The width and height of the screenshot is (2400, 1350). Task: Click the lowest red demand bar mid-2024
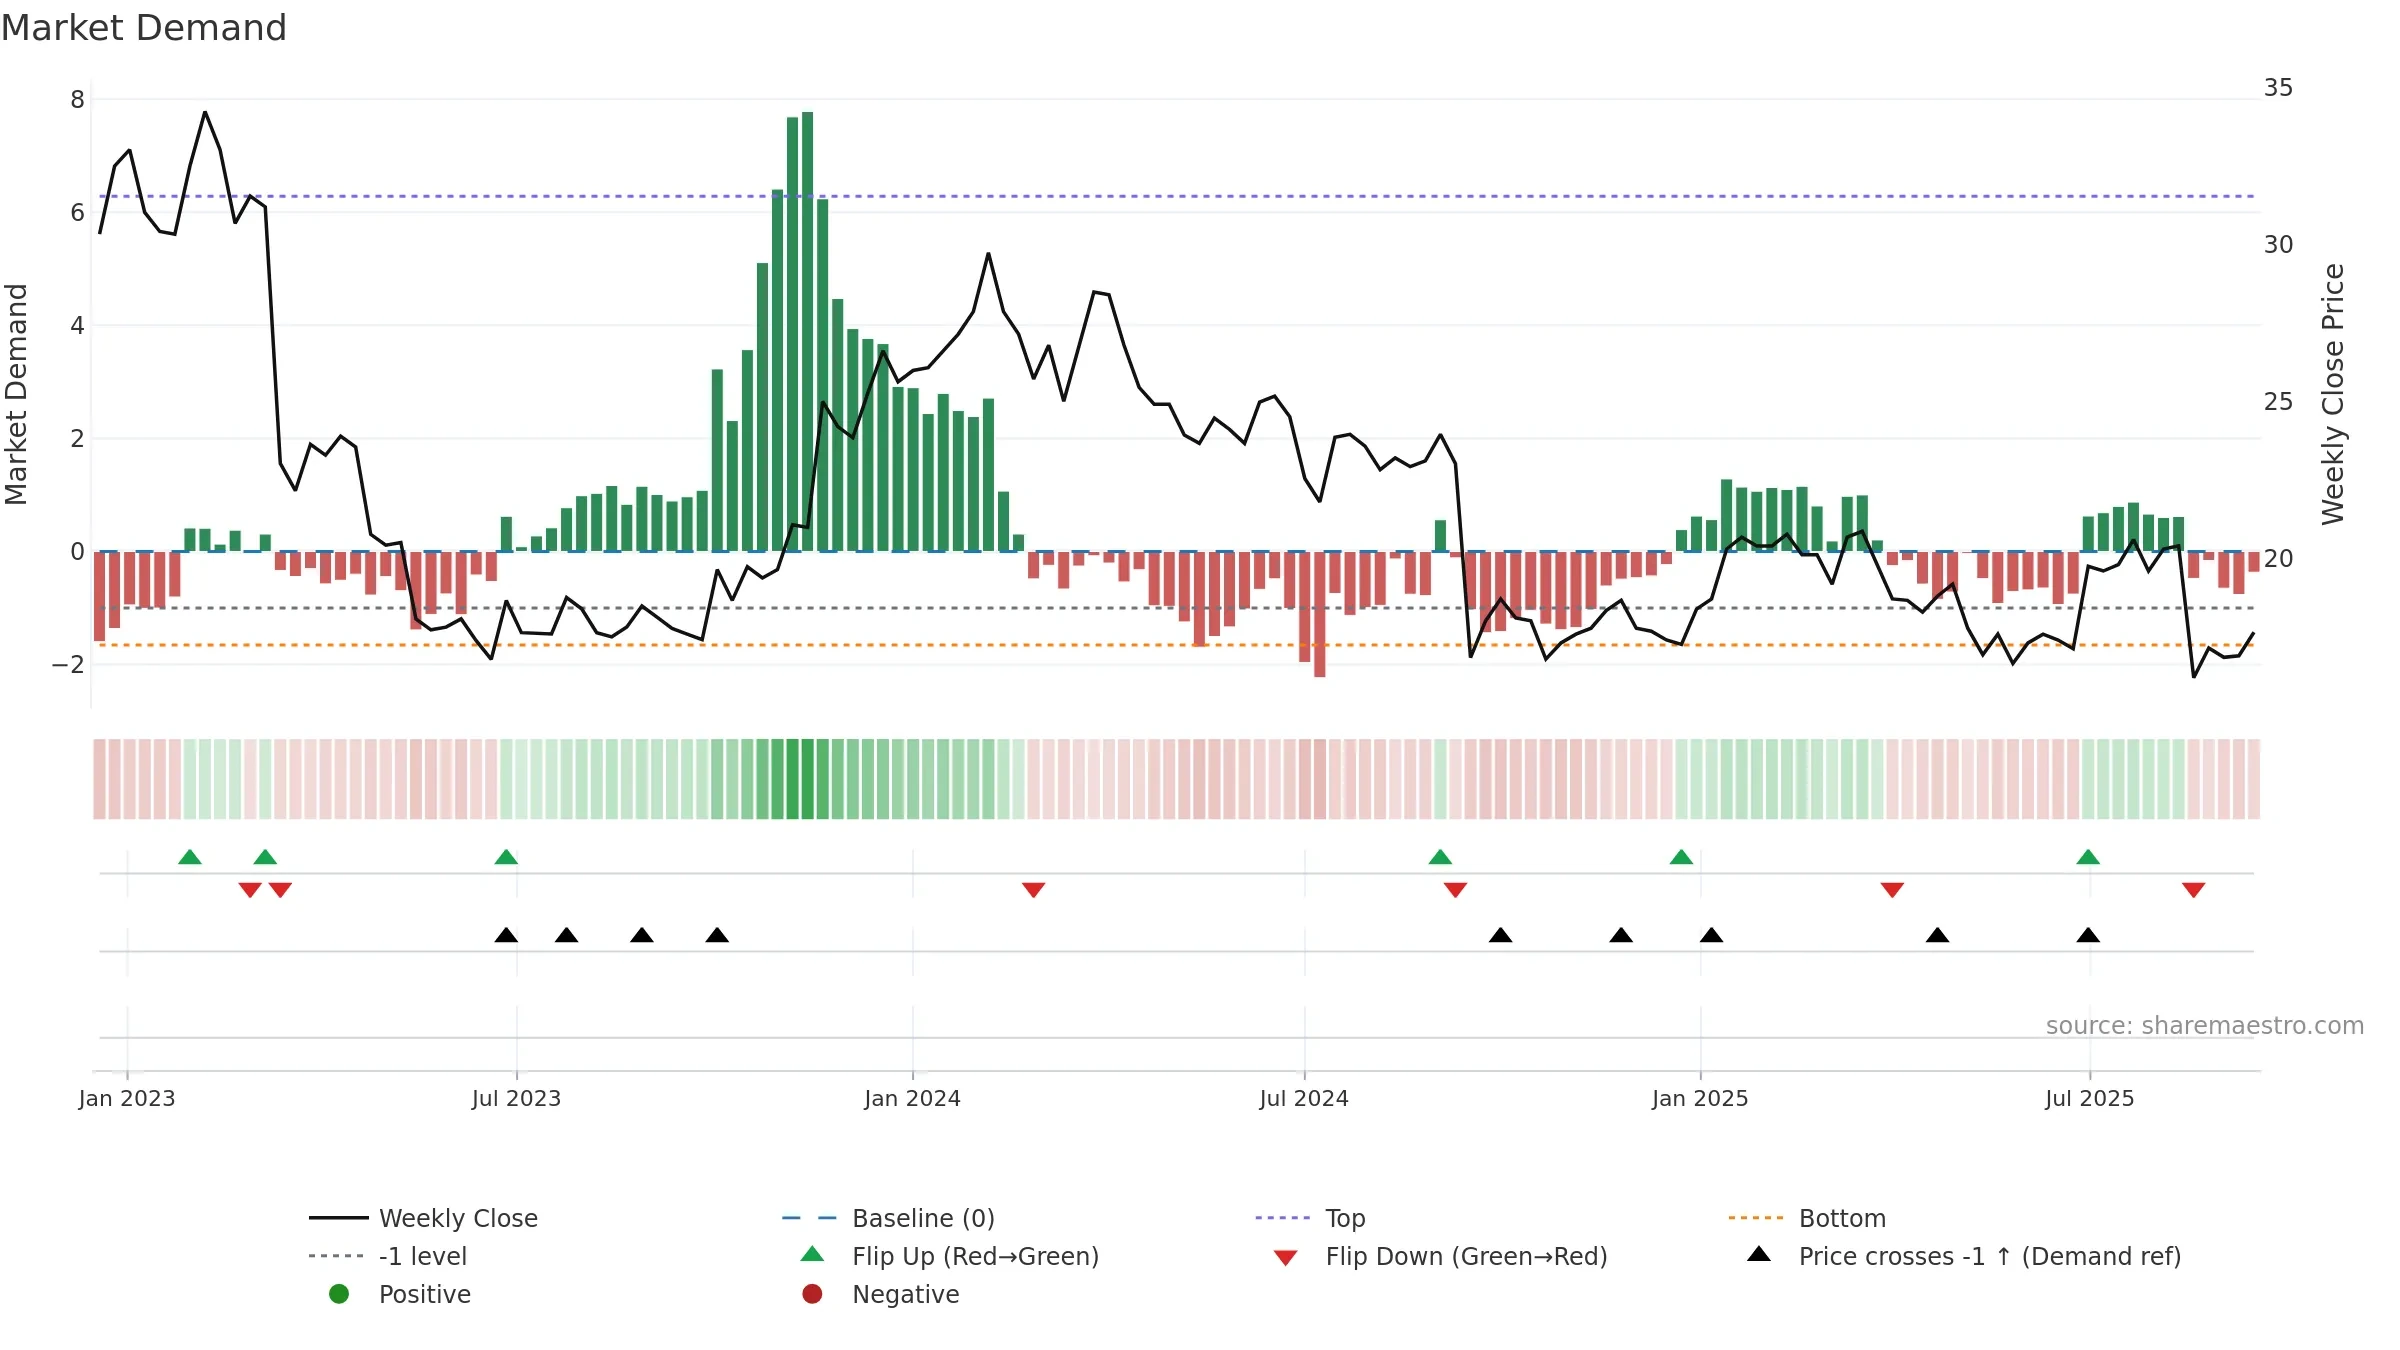(x=1320, y=614)
